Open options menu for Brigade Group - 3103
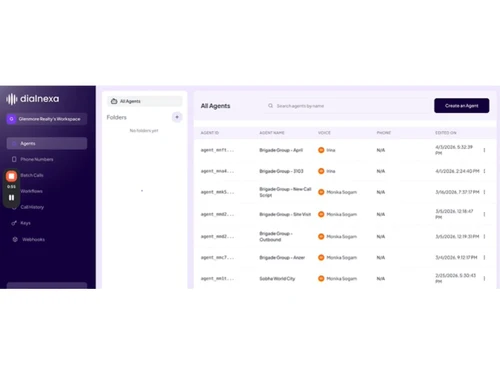Screen dimensions: 500x375 [484, 171]
